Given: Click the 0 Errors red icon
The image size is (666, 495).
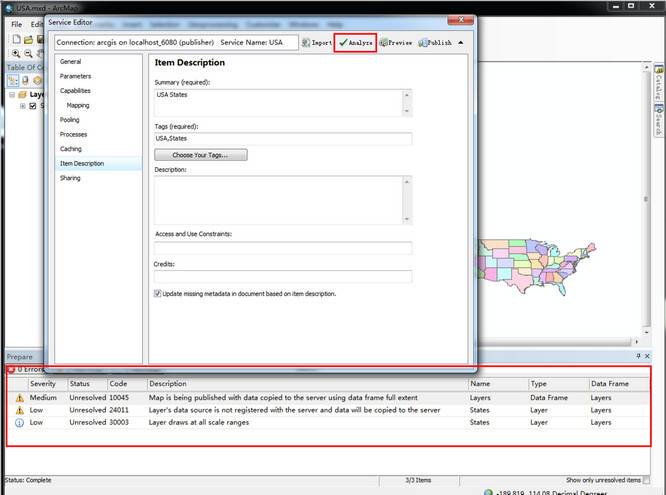Looking at the screenshot, I should (x=11, y=369).
